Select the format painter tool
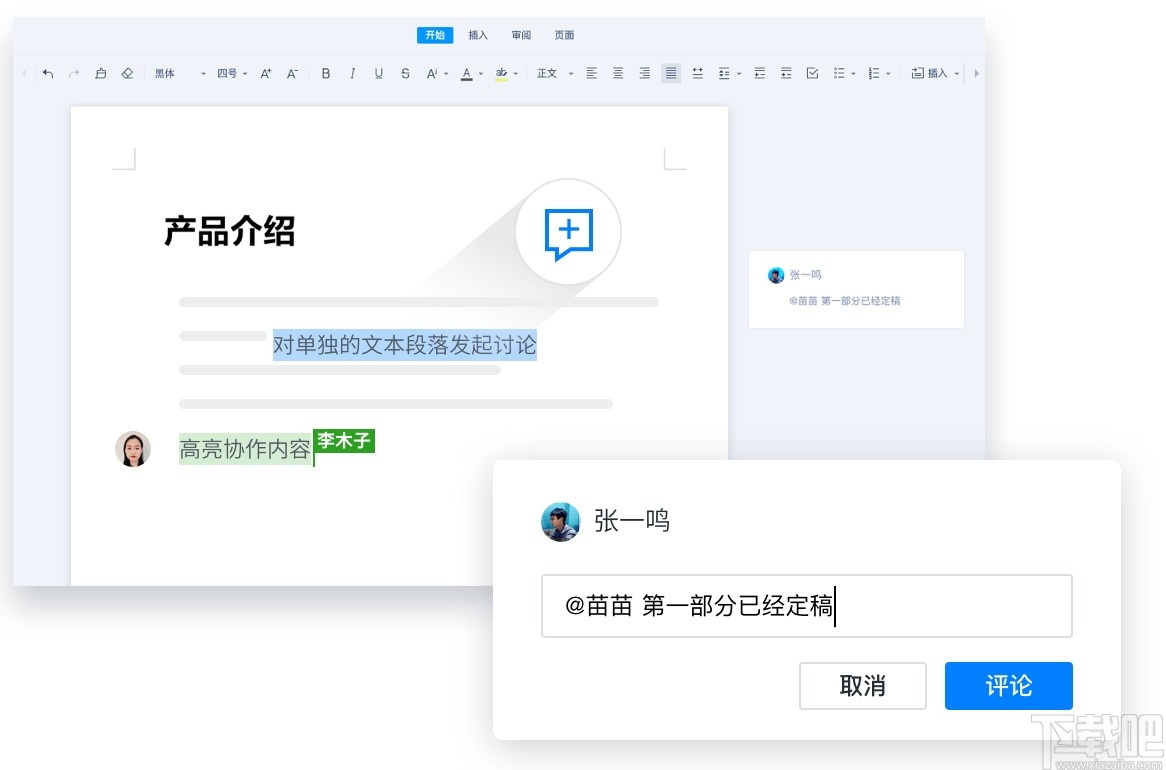This screenshot has width=1166, height=770. coord(101,72)
